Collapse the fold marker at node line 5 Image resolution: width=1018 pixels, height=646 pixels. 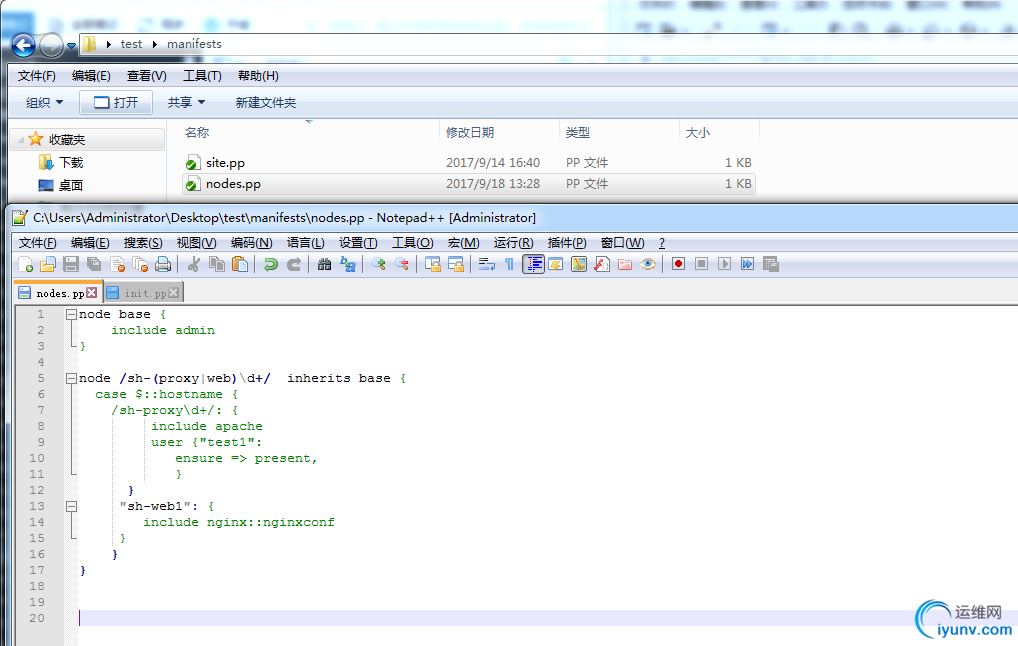tap(71, 378)
